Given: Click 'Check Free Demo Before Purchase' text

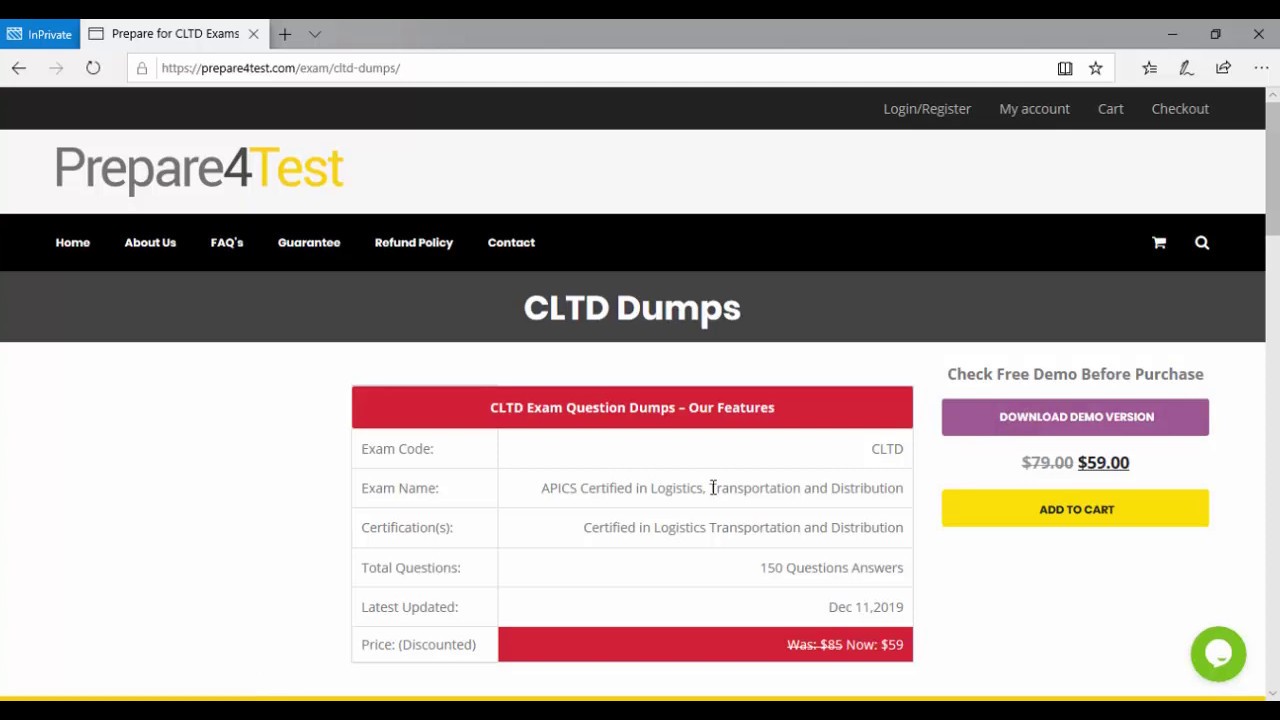Looking at the screenshot, I should click(1075, 374).
